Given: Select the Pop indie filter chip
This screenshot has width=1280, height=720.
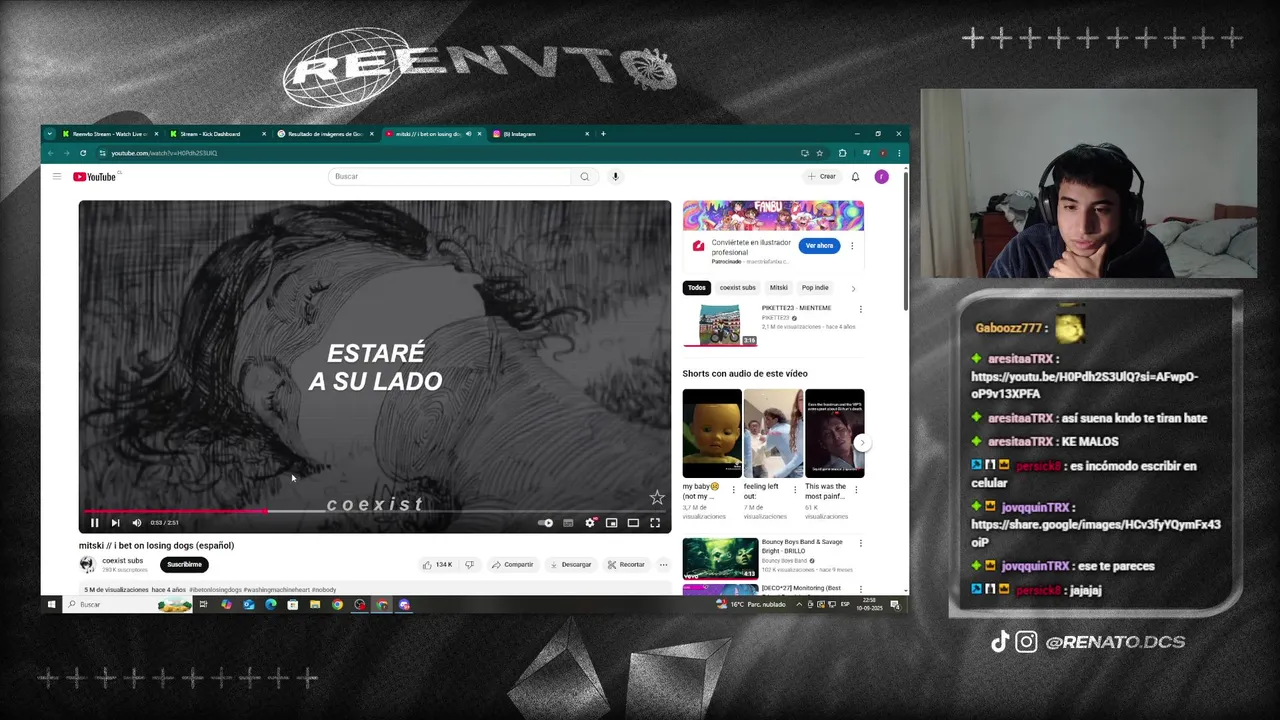Looking at the screenshot, I should point(815,287).
